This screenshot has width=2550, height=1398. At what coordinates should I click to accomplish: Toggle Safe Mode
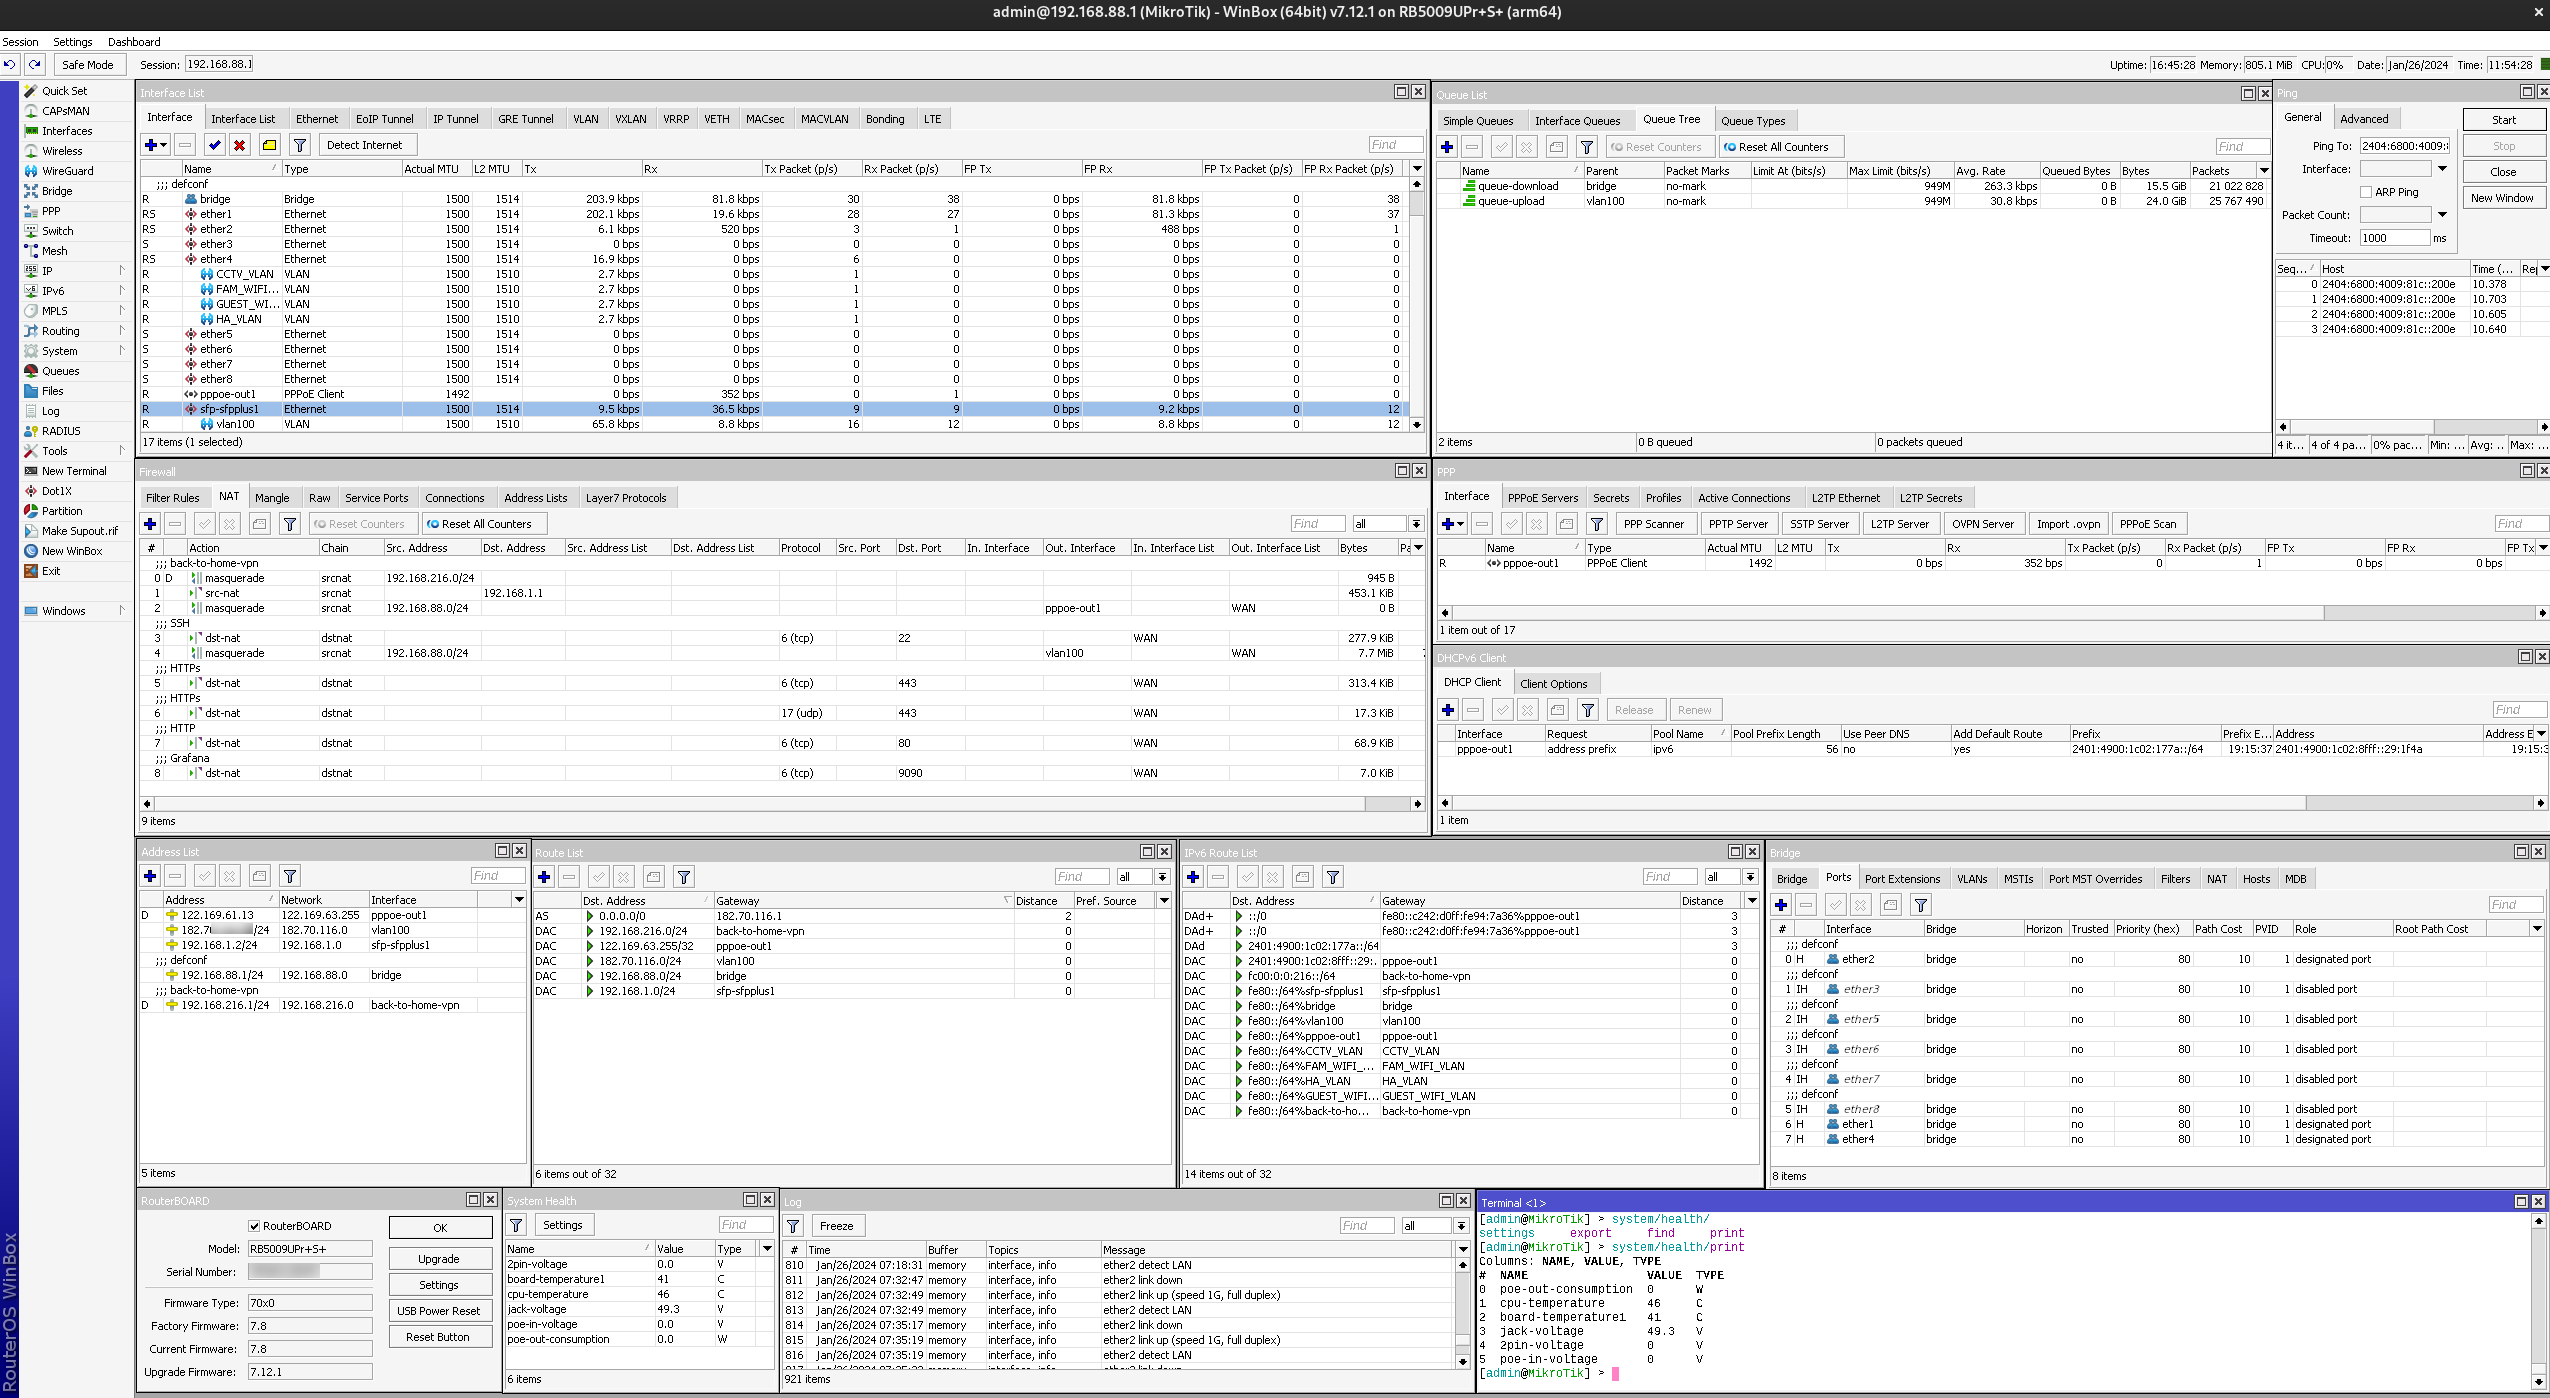point(87,65)
